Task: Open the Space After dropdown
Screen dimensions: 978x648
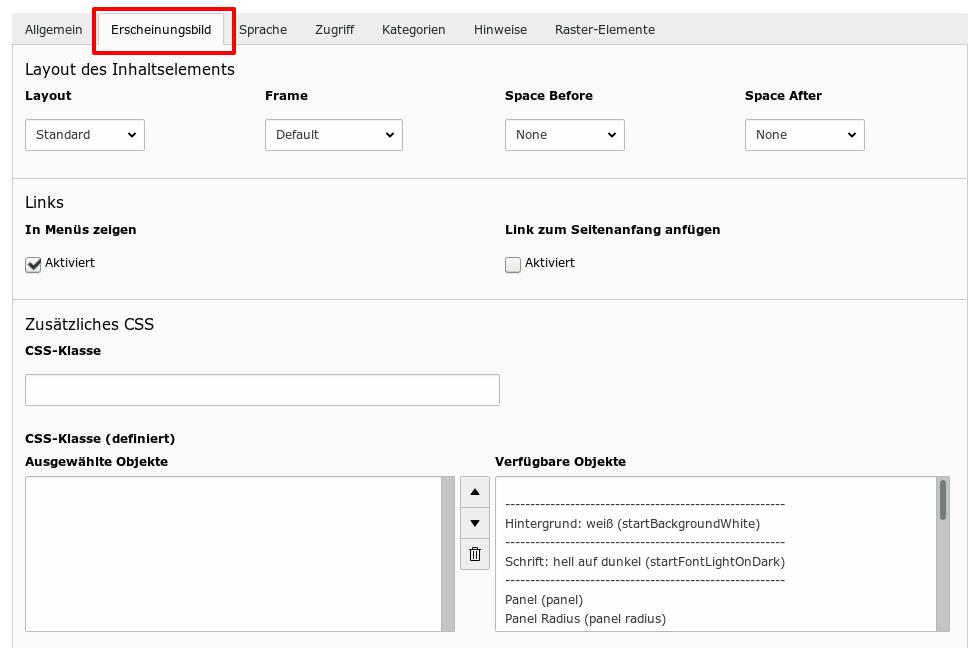Action: click(805, 135)
